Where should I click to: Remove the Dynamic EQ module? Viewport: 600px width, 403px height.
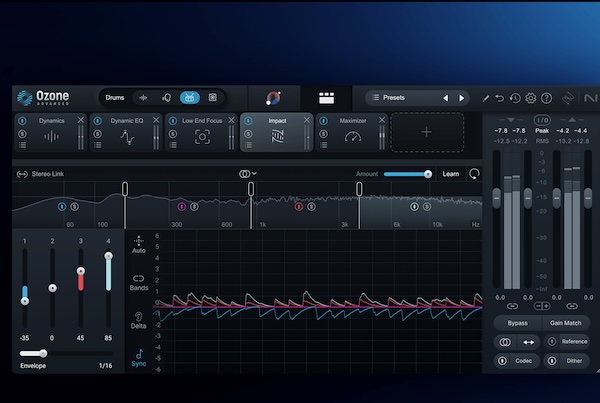[156, 120]
